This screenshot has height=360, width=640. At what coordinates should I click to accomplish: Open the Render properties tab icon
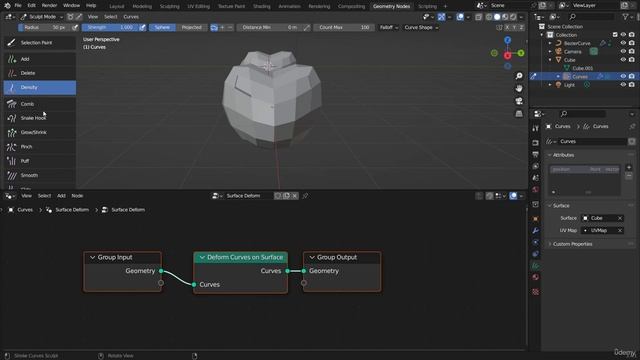pyautogui.click(x=536, y=143)
